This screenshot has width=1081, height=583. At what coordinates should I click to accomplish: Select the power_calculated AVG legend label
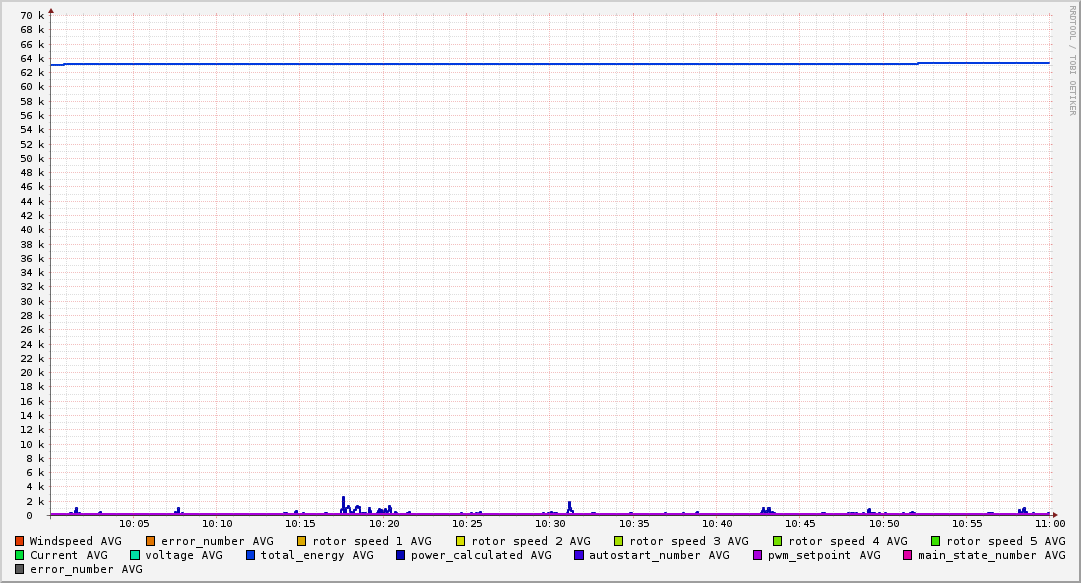tap(480, 555)
